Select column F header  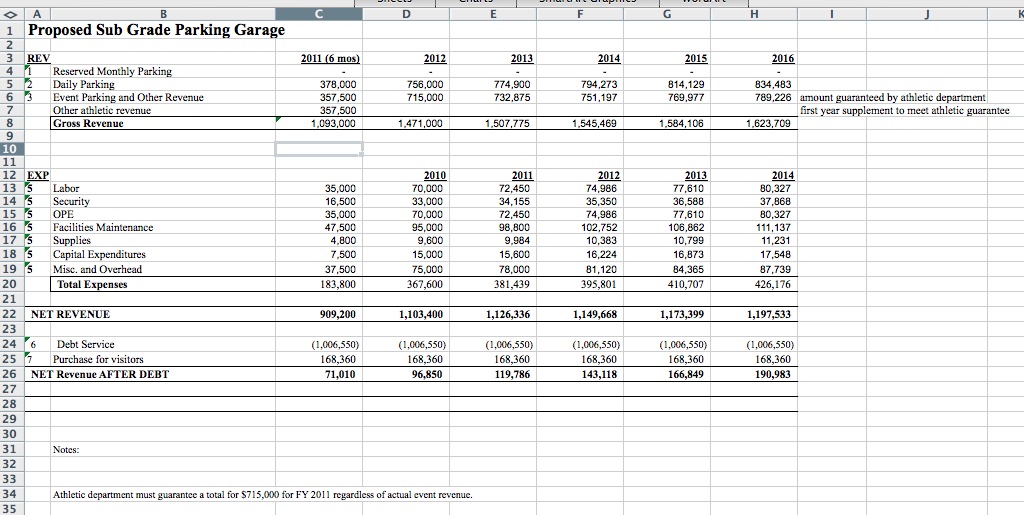tap(580, 14)
